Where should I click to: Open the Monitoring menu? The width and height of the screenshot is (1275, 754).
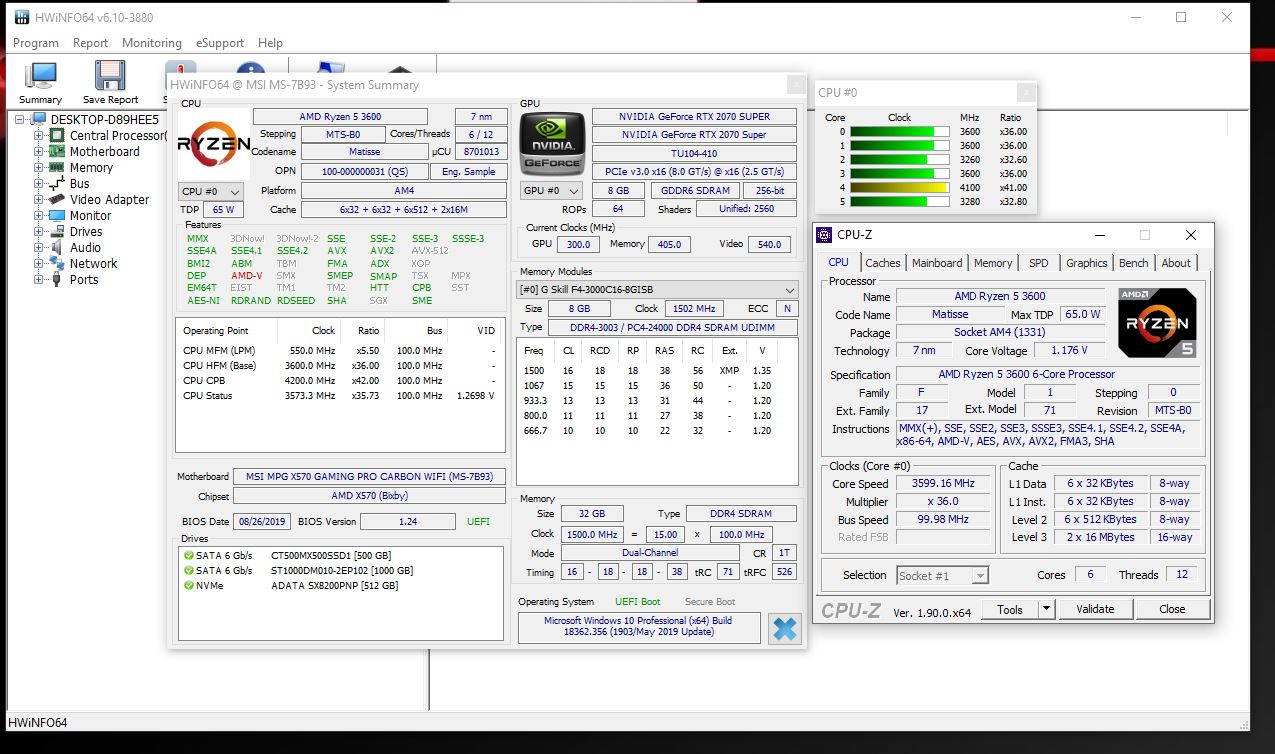pyautogui.click(x=152, y=43)
